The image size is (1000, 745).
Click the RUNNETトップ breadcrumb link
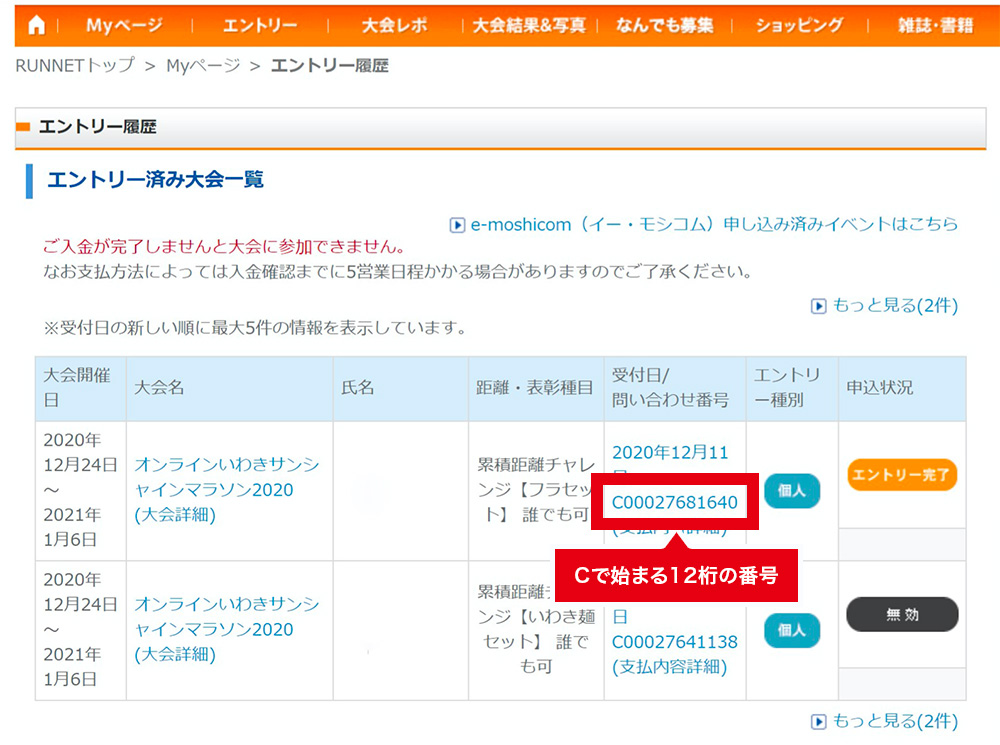(x=75, y=66)
